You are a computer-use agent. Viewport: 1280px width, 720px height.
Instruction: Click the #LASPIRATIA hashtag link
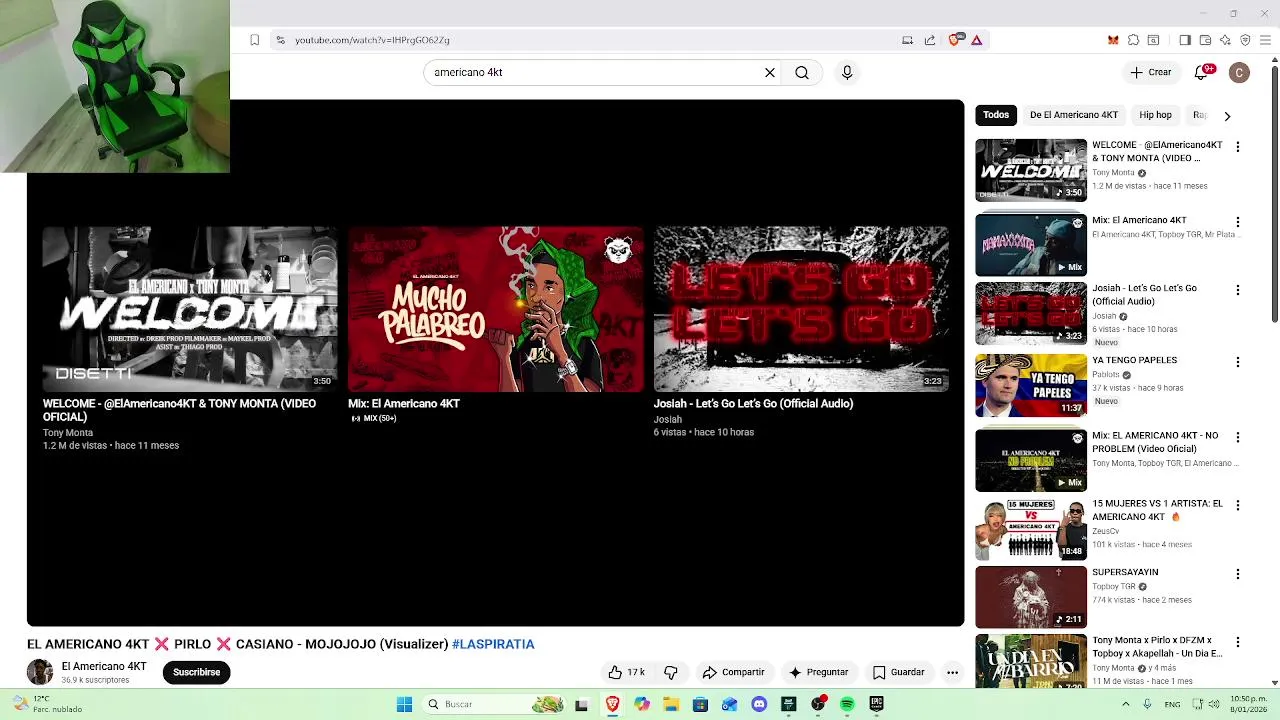[x=493, y=644]
